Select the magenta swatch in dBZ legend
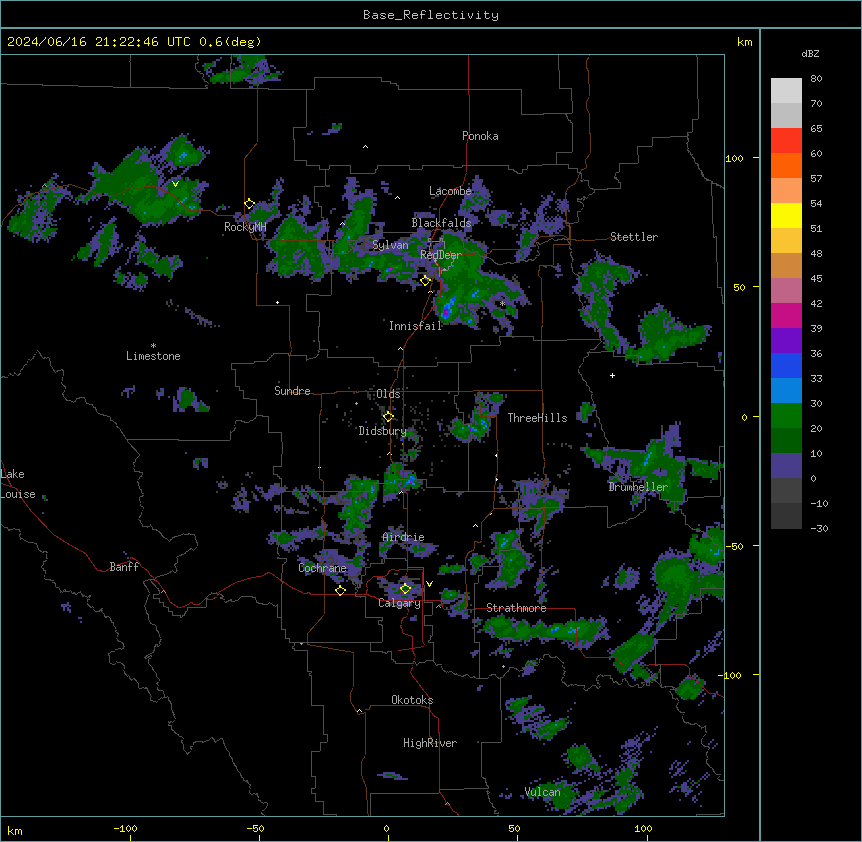 786,315
